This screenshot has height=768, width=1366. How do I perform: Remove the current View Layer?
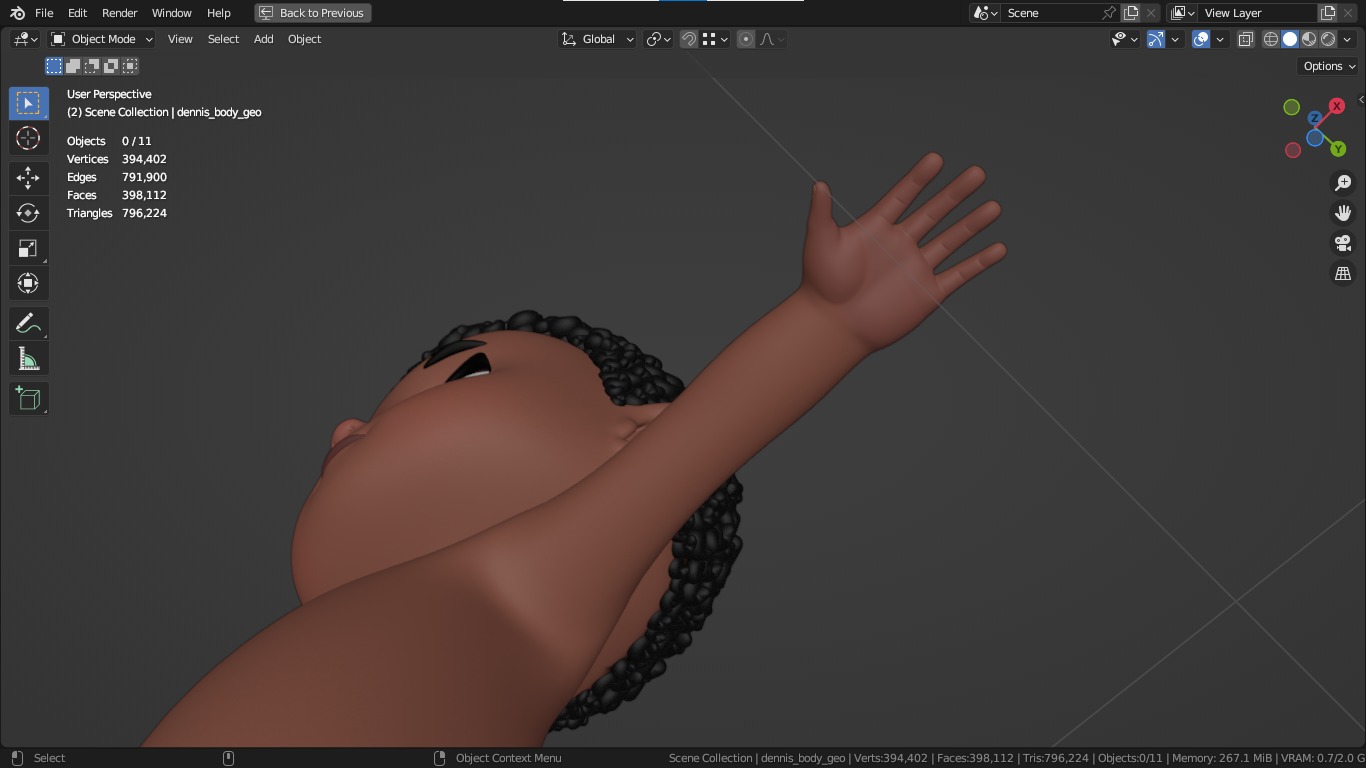tap(1348, 13)
